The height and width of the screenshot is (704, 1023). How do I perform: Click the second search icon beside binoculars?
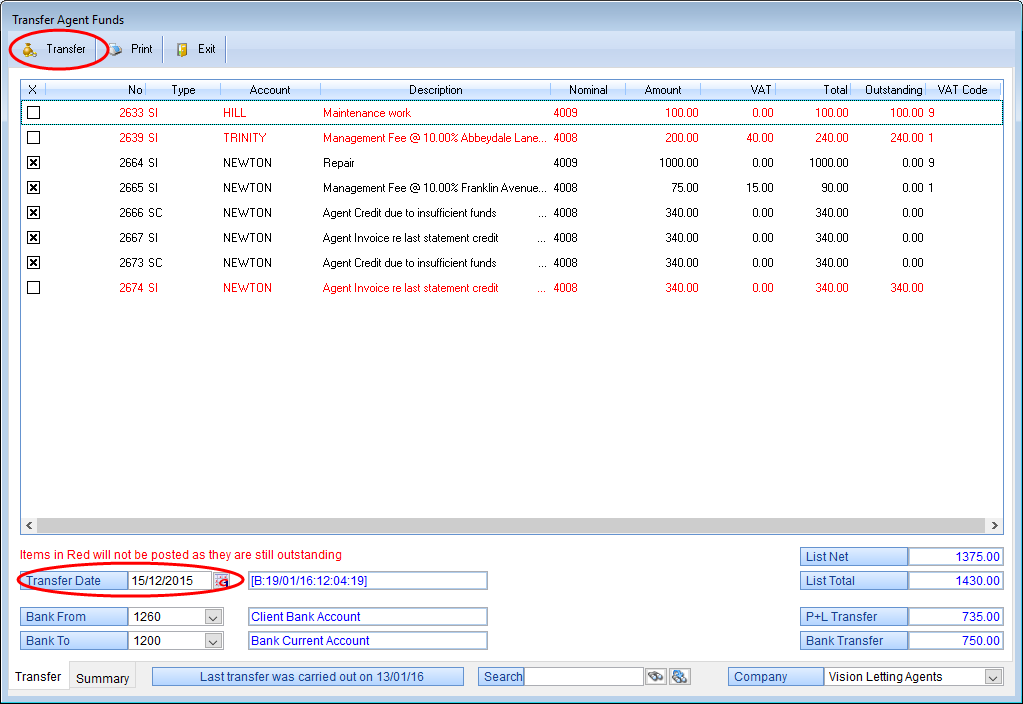click(x=680, y=677)
